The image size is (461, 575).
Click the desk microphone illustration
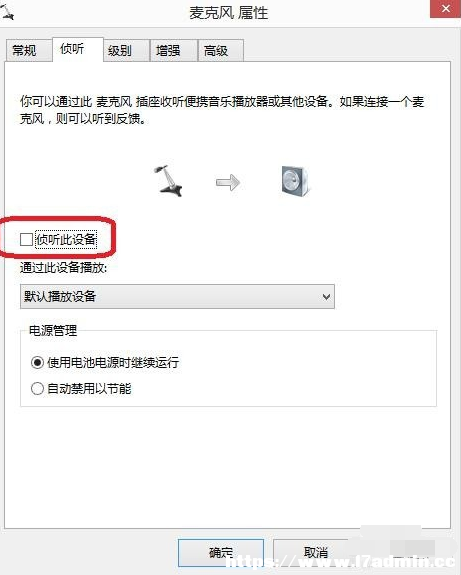pyautogui.click(x=168, y=181)
